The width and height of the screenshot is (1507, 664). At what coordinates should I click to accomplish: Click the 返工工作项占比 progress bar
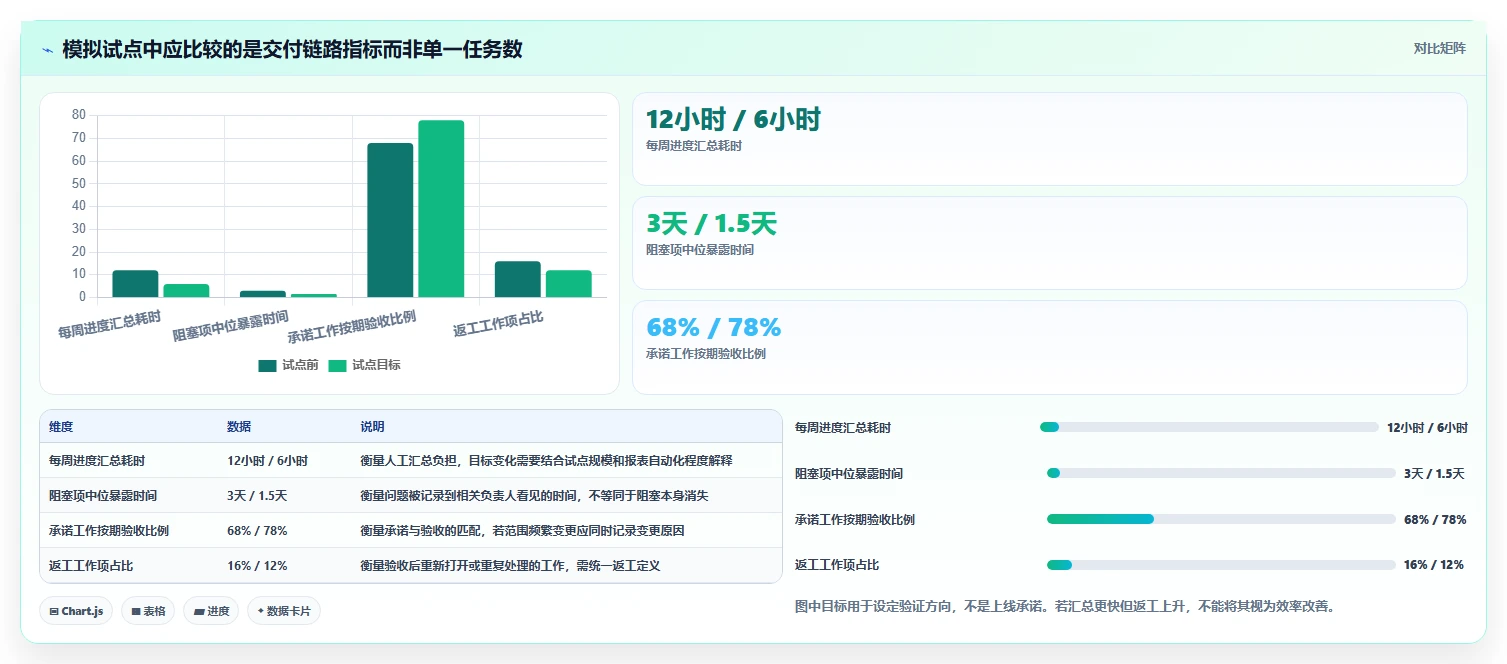pos(1221,565)
